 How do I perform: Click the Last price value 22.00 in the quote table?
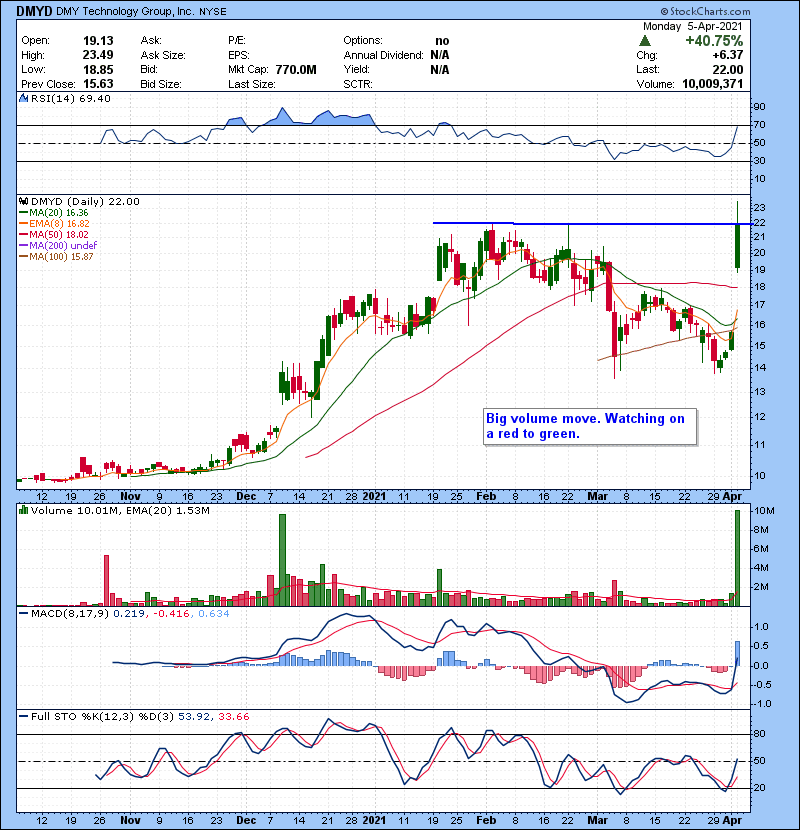(727, 69)
